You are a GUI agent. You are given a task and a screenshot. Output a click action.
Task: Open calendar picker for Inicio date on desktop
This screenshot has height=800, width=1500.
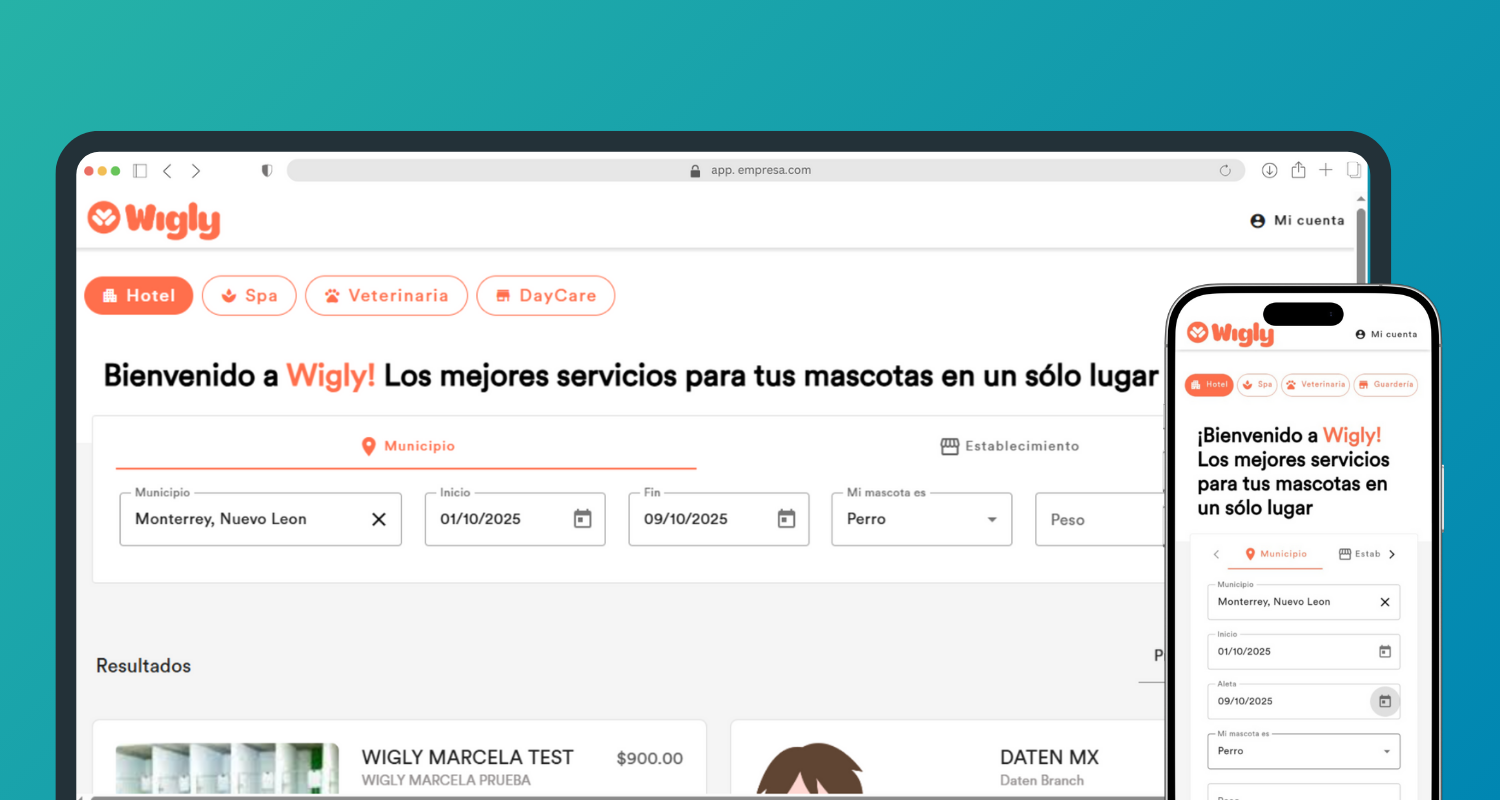(582, 519)
